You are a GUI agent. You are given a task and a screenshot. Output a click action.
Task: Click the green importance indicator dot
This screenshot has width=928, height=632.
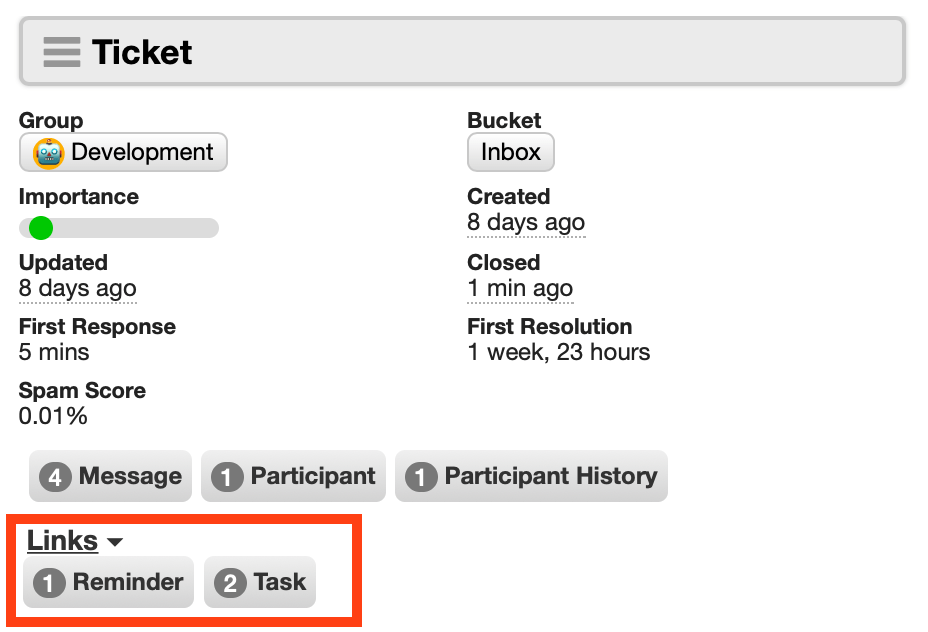point(41,228)
